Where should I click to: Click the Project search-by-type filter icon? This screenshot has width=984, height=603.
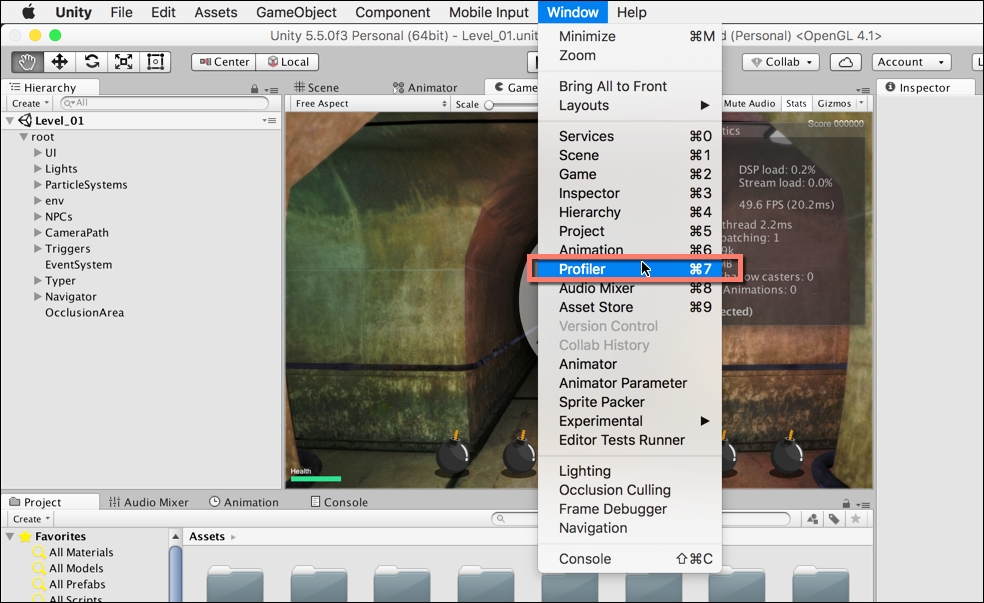pos(813,519)
